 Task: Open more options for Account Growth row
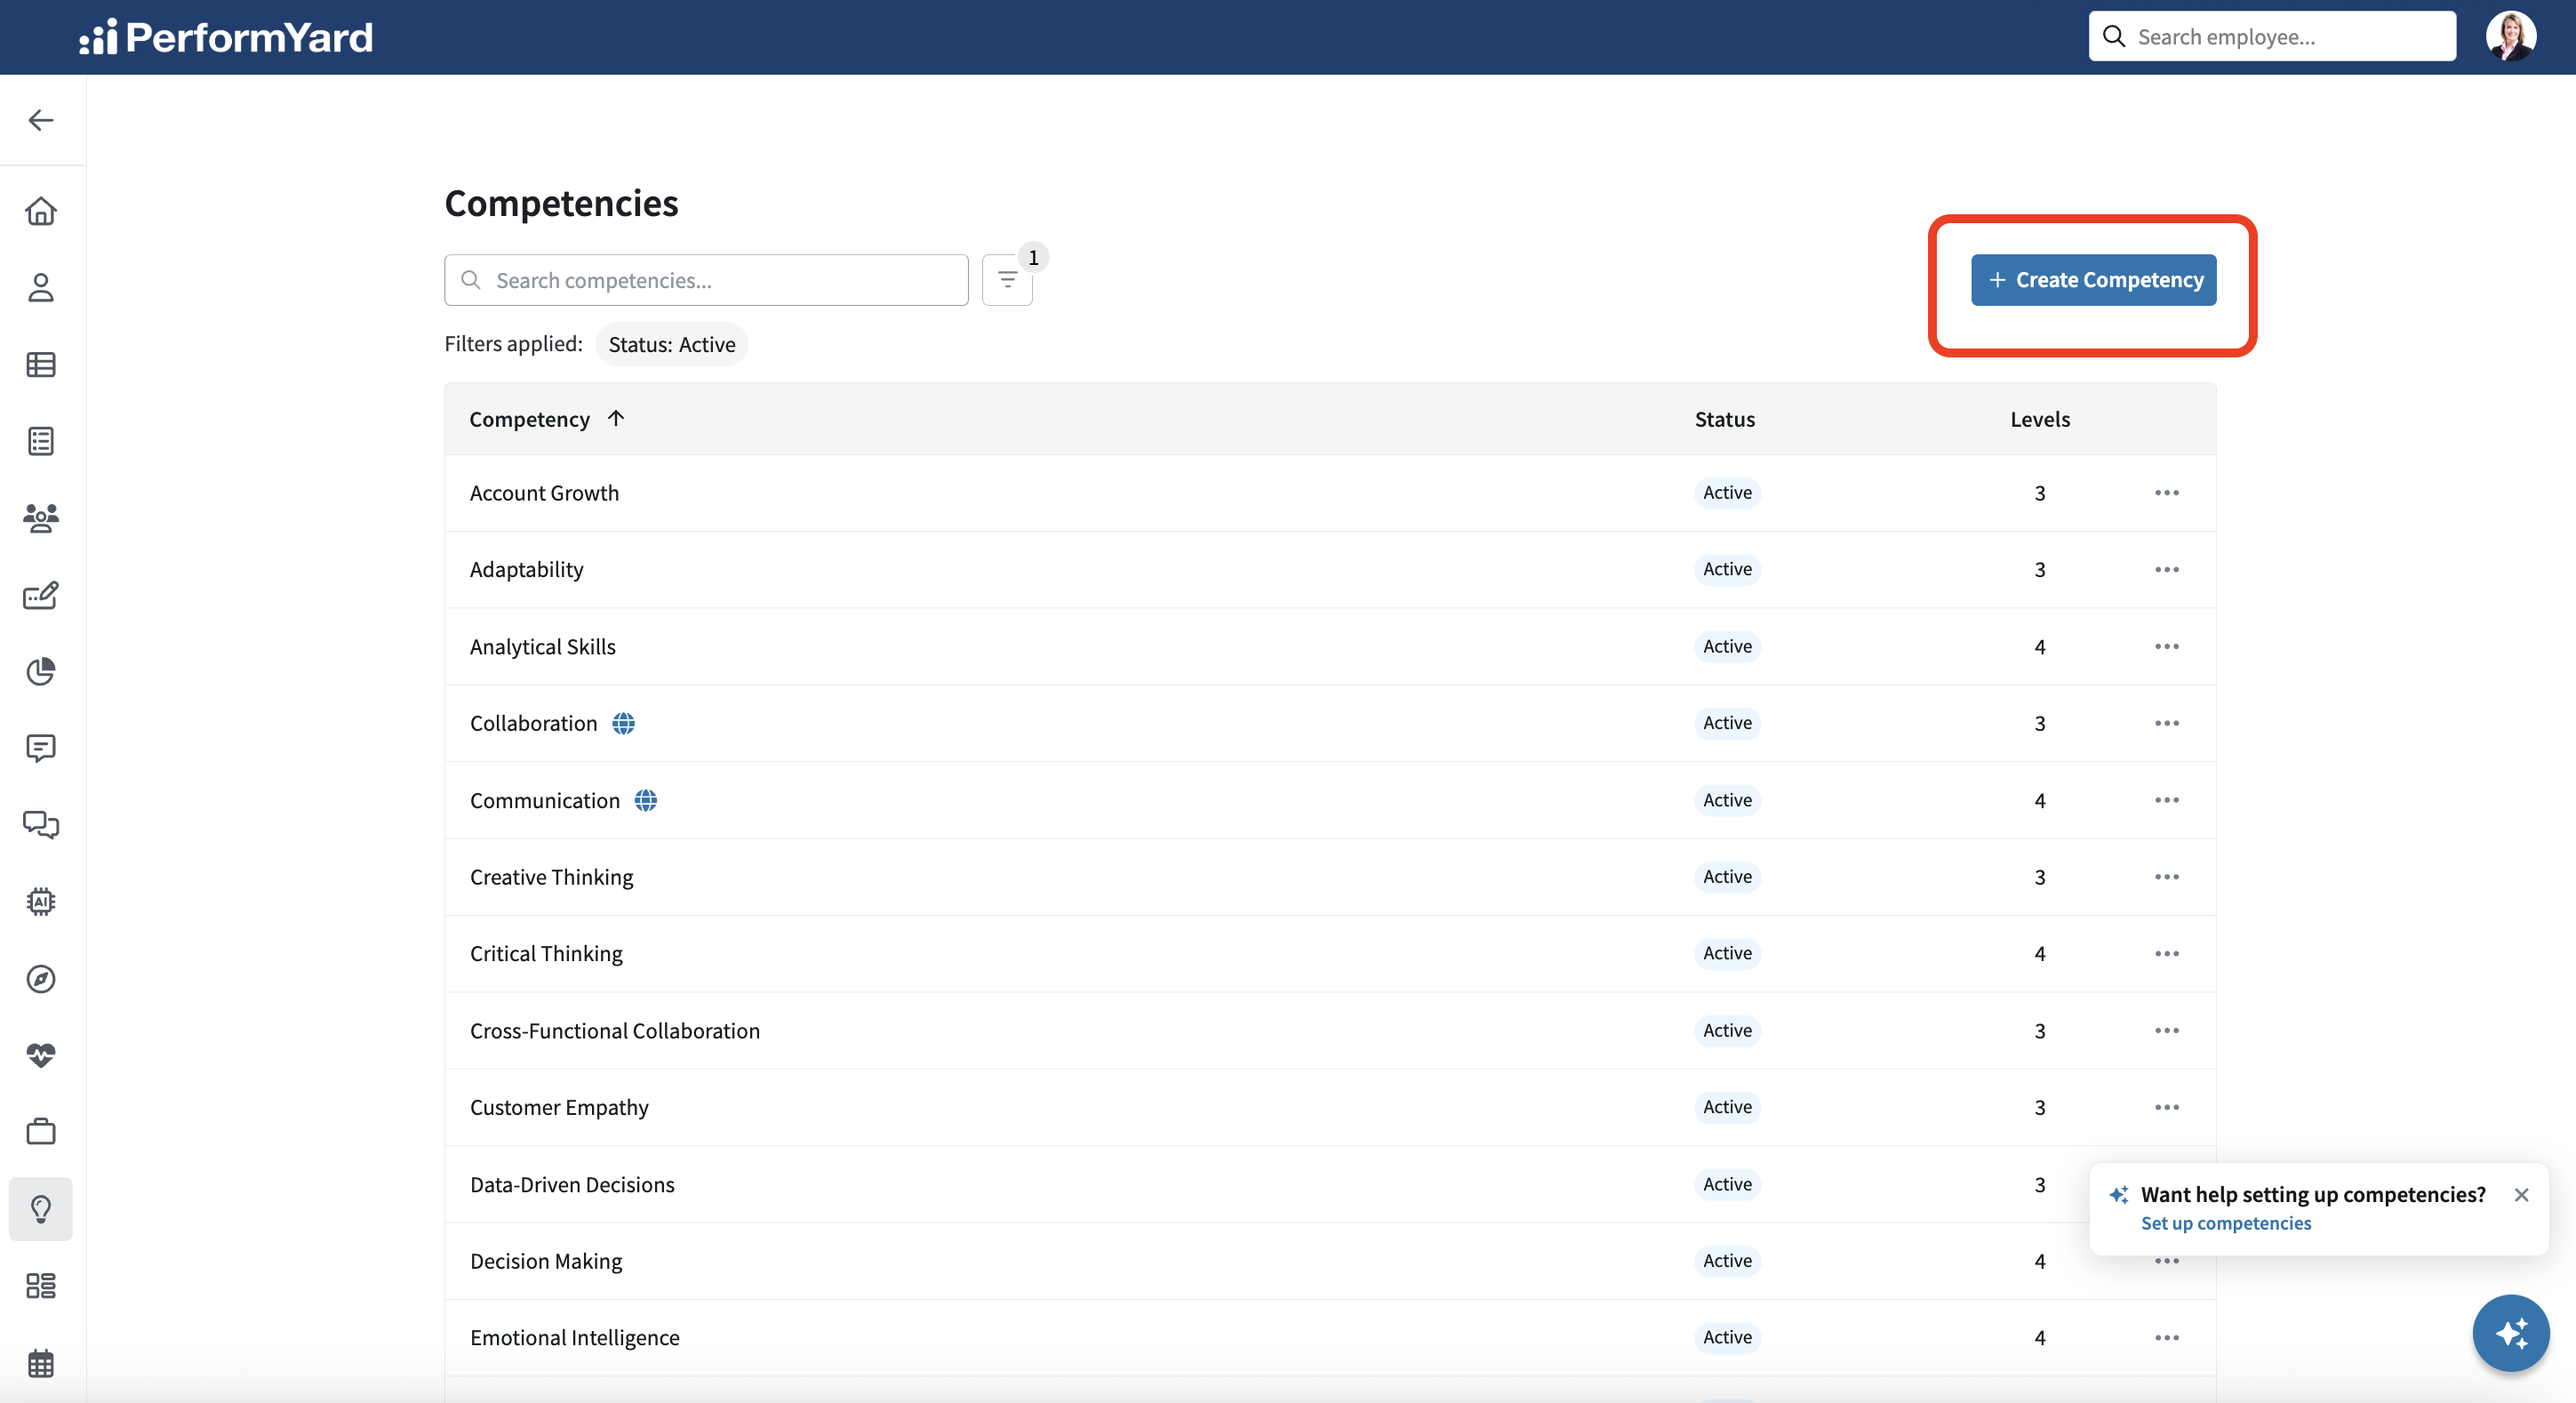pos(2166,493)
